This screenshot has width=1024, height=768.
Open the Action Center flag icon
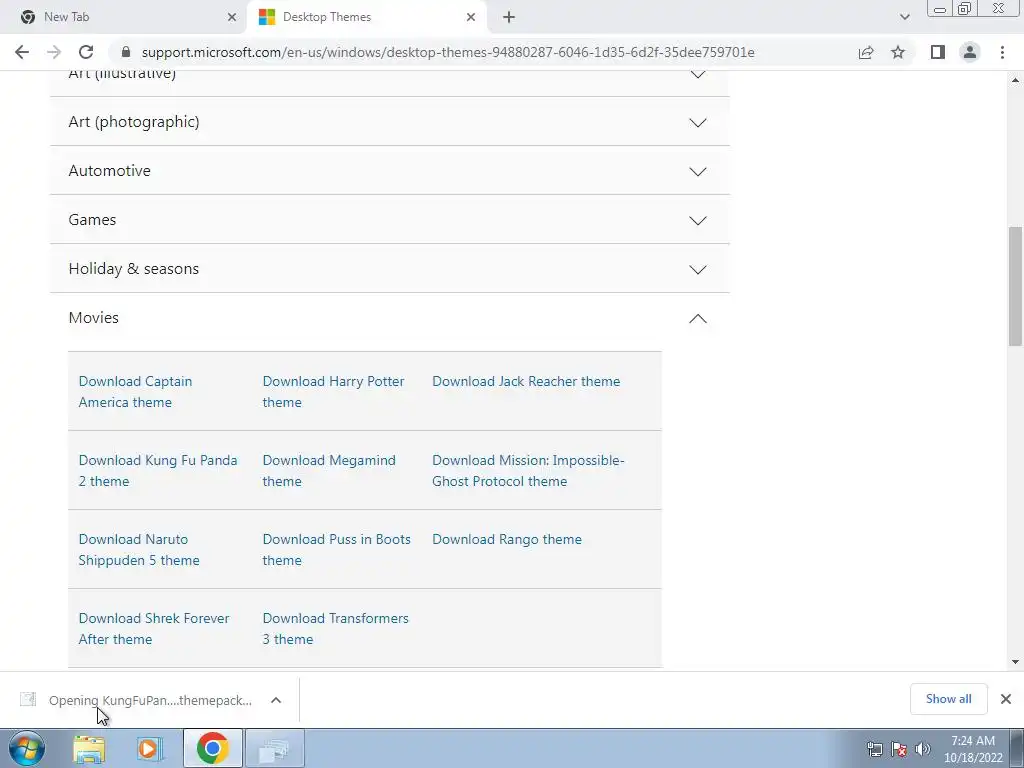[899, 748]
